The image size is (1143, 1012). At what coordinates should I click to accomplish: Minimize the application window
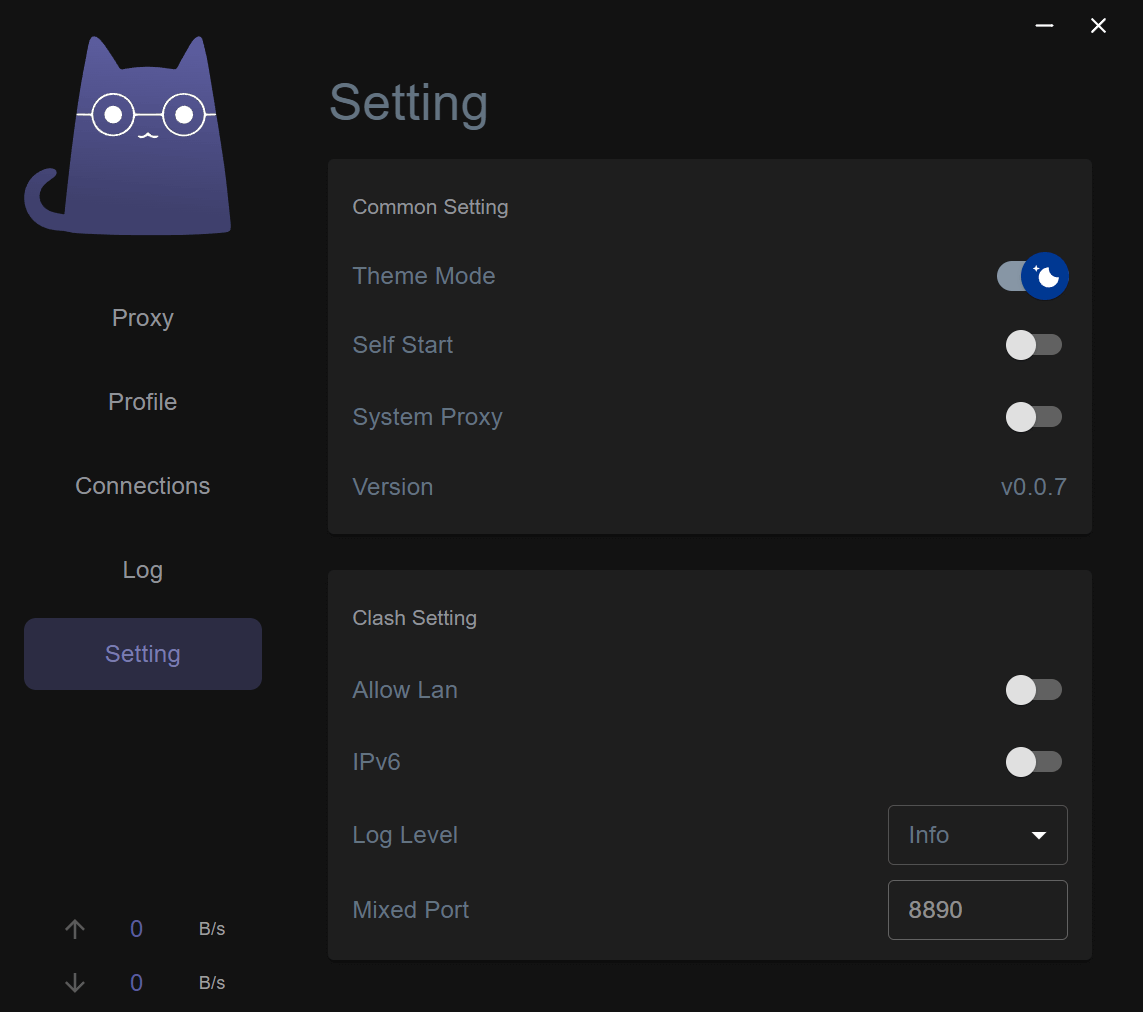(1045, 26)
